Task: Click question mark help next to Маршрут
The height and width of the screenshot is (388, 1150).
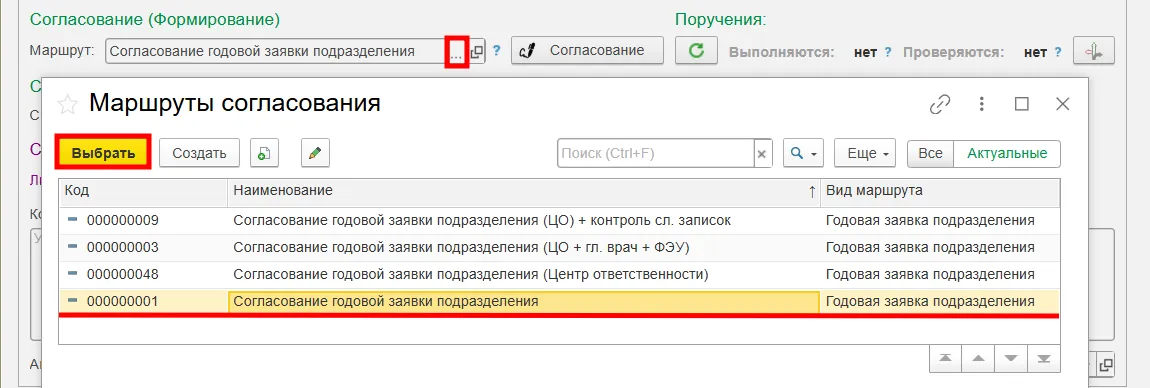Action: point(497,51)
